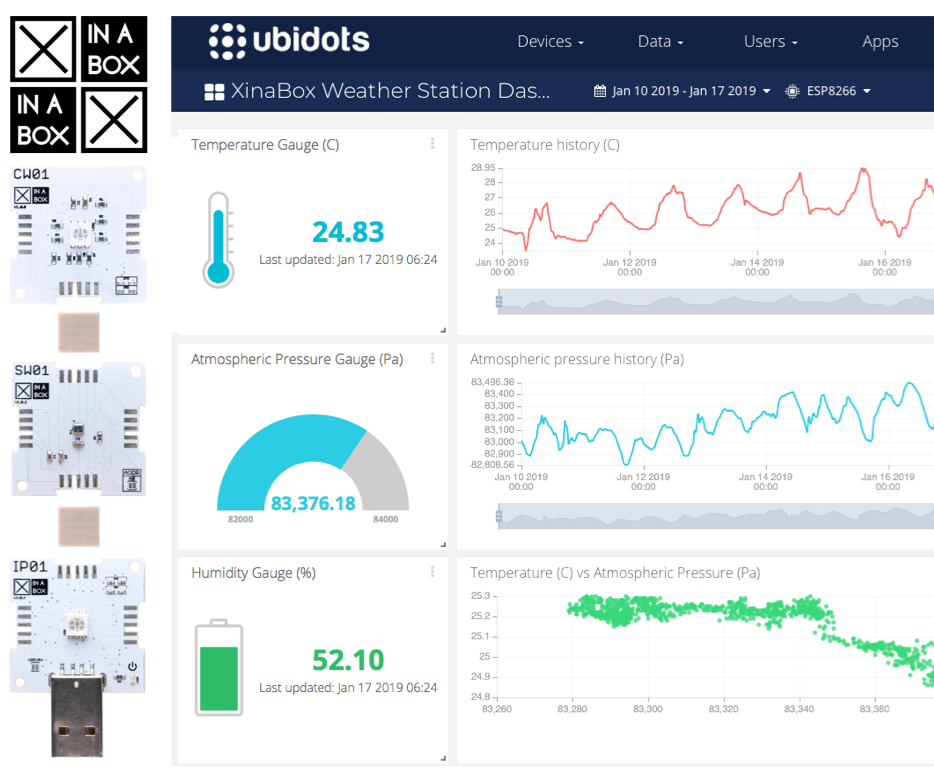Click the Ubidots logo icon
Screen dimensions: 934x778
pyautogui.click(x=228, y=41)
